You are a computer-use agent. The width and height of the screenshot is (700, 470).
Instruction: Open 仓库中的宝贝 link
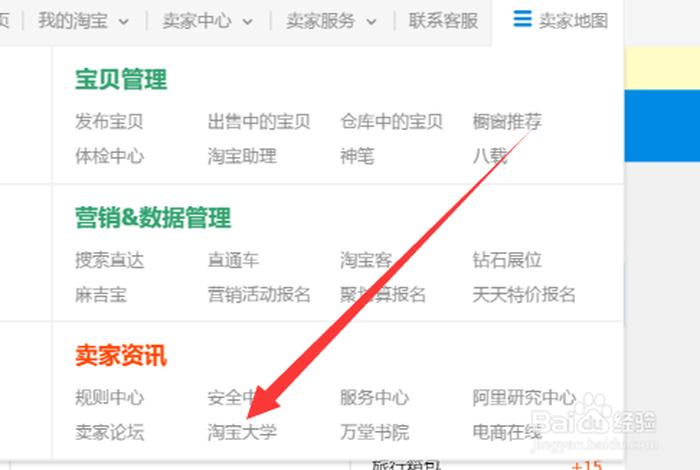(x=392, y=121)
